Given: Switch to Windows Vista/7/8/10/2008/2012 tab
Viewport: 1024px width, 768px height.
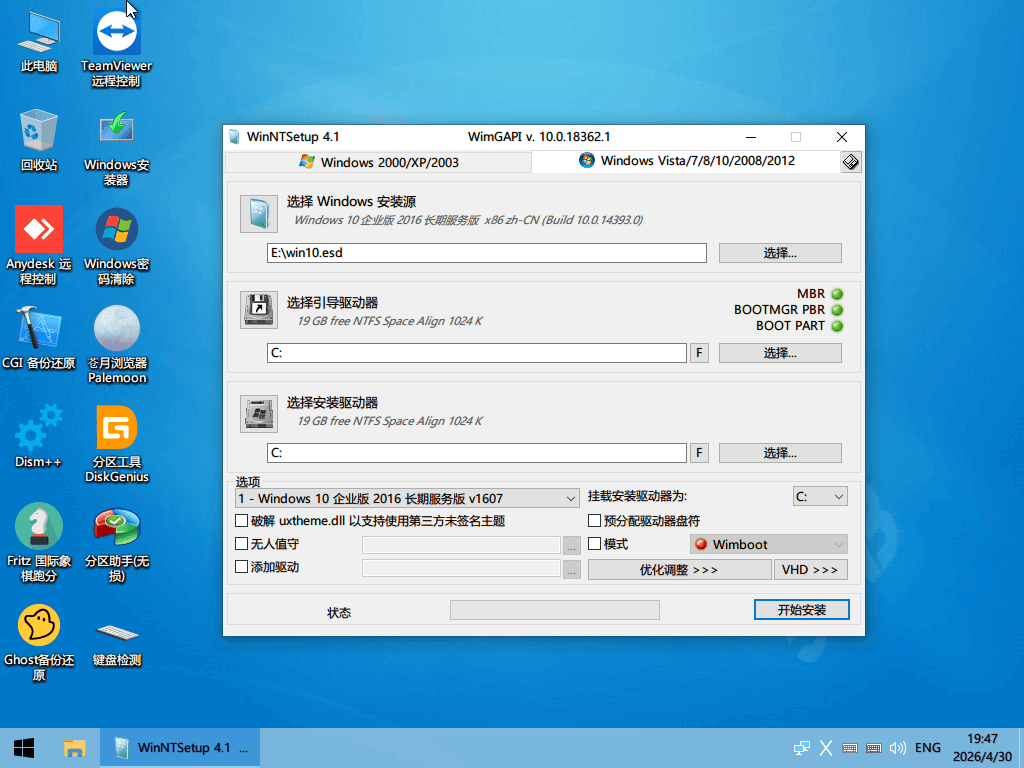Looking at the screenshot, I should coord(686,161).
